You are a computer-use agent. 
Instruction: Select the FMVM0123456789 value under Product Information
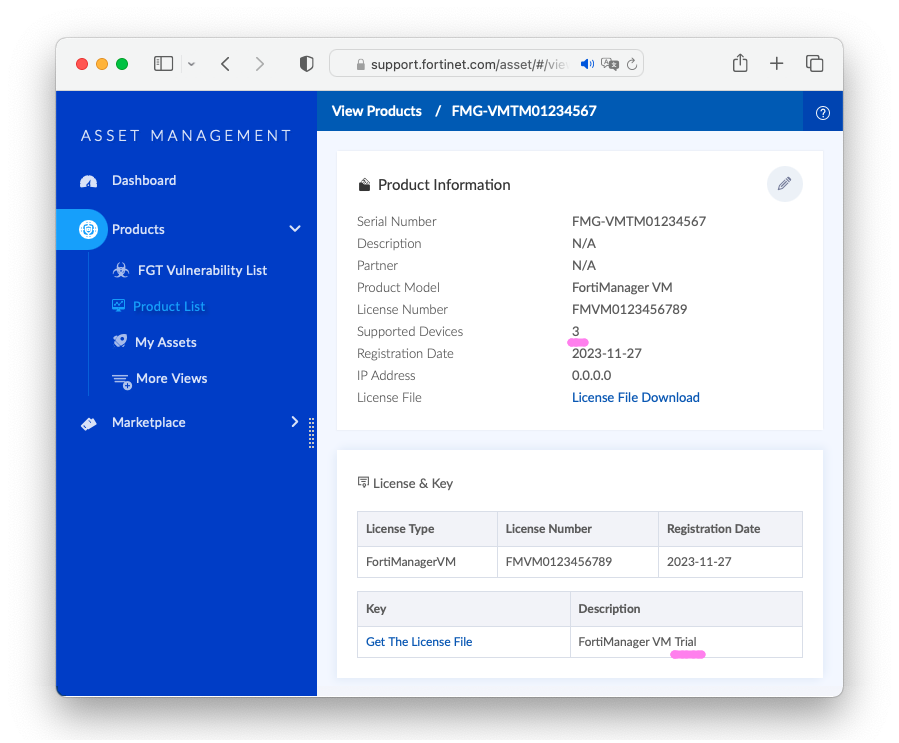click(630, 310)
